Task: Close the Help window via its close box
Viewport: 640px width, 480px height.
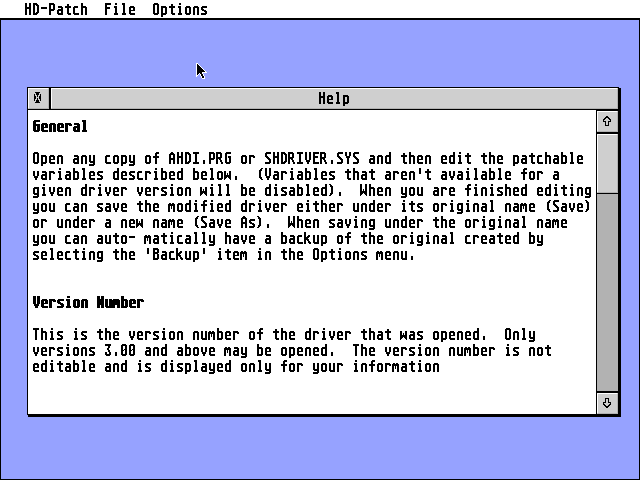Action: (x=38, y=98)
